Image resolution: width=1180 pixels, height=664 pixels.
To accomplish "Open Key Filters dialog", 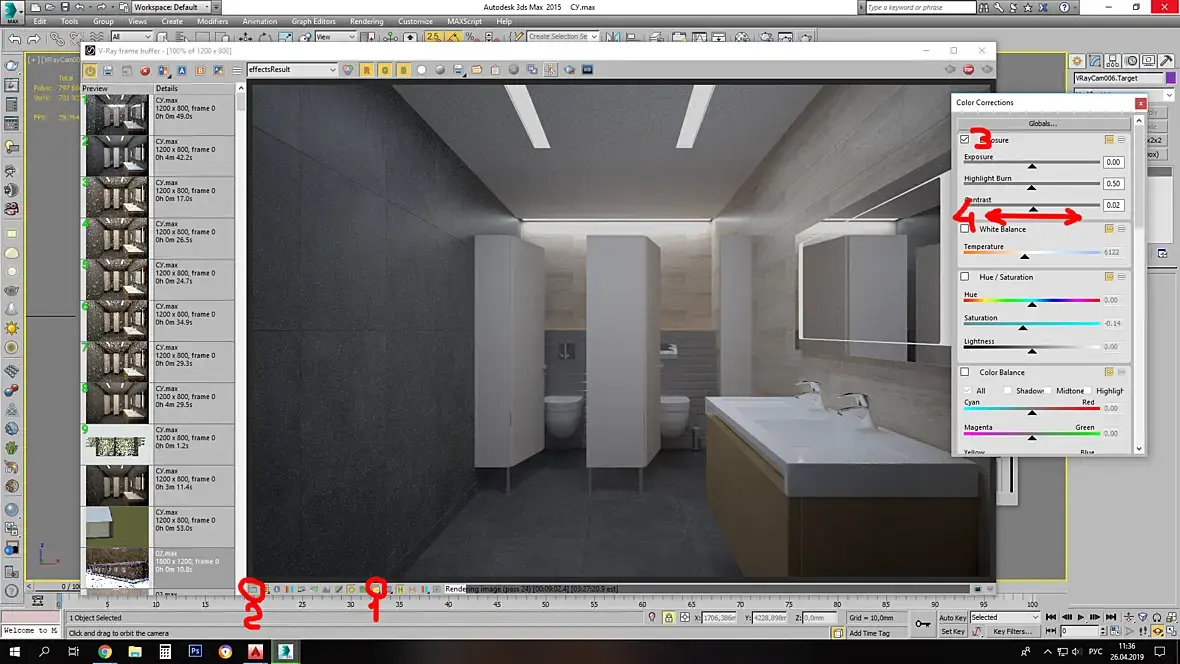I will 1013,632.
